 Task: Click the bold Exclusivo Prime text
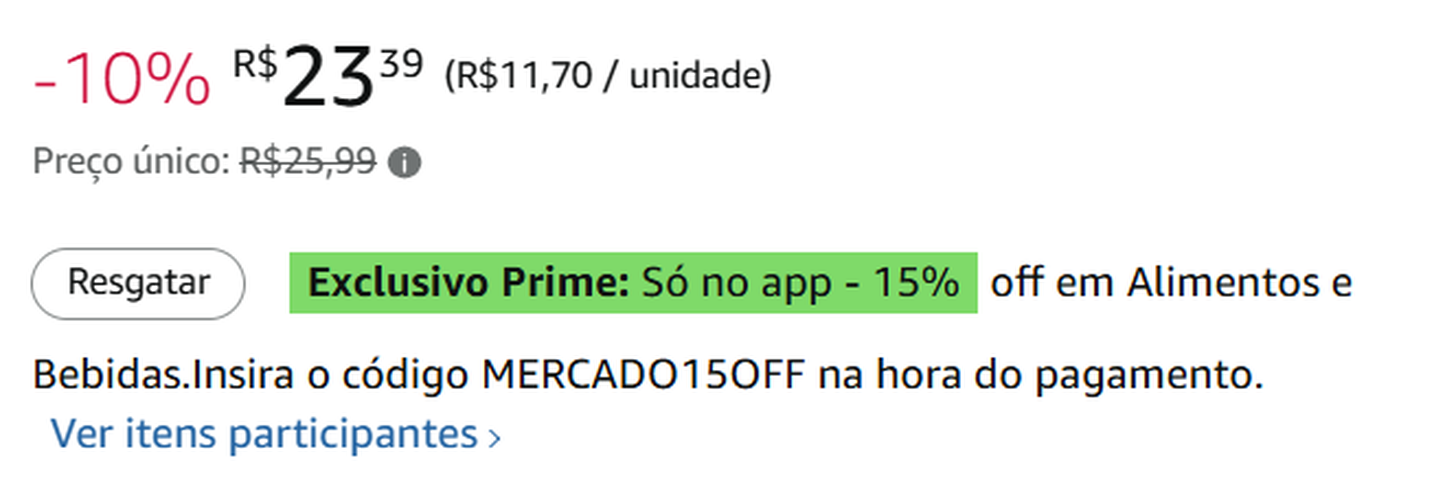pyautogui.click(x=468, y=284)
